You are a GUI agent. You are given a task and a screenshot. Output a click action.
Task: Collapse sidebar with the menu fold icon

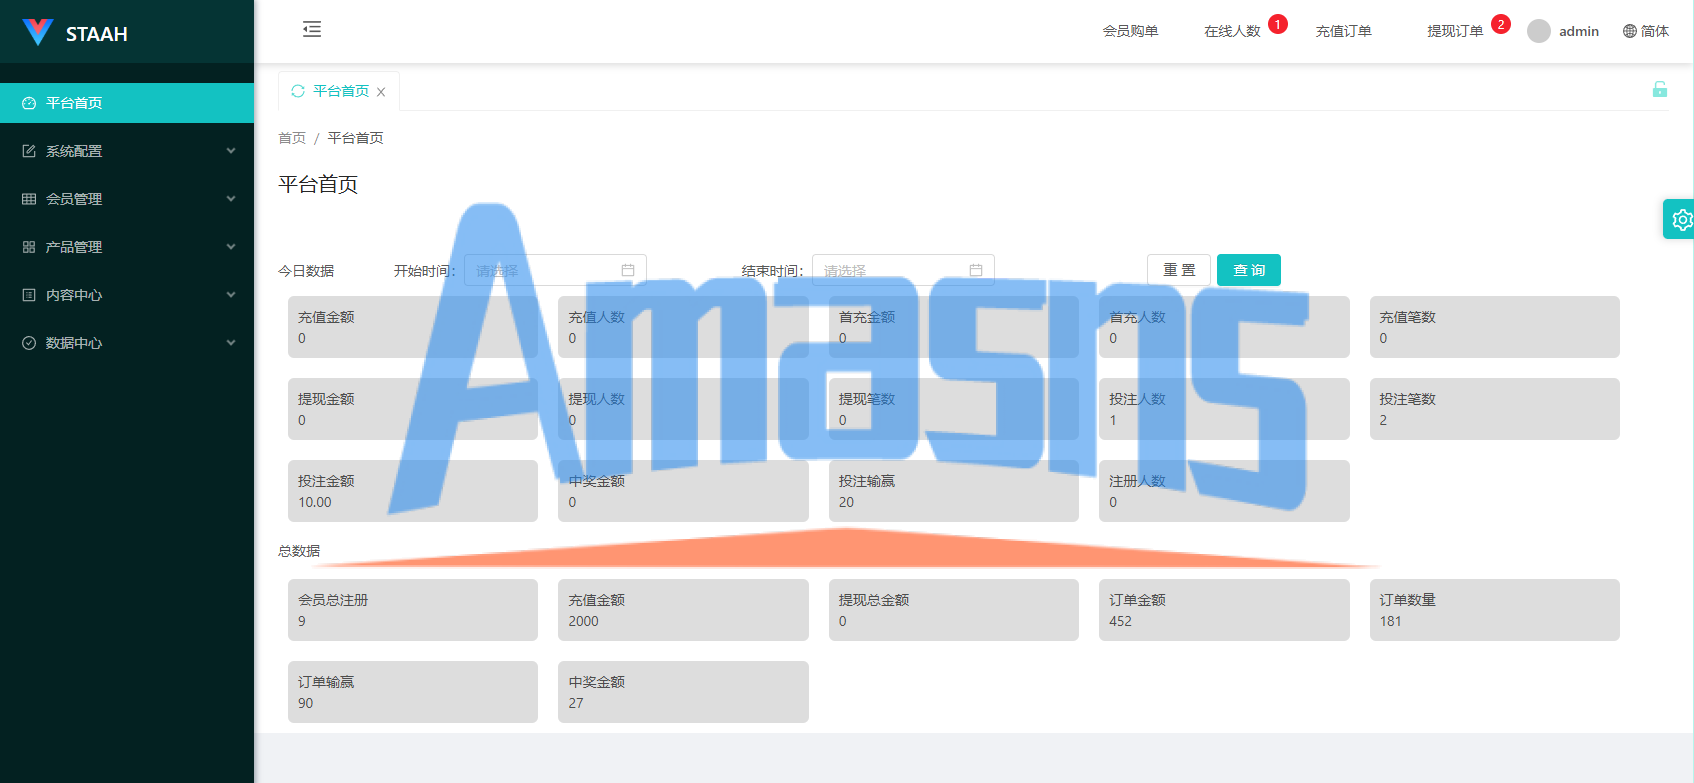(312, 29)
